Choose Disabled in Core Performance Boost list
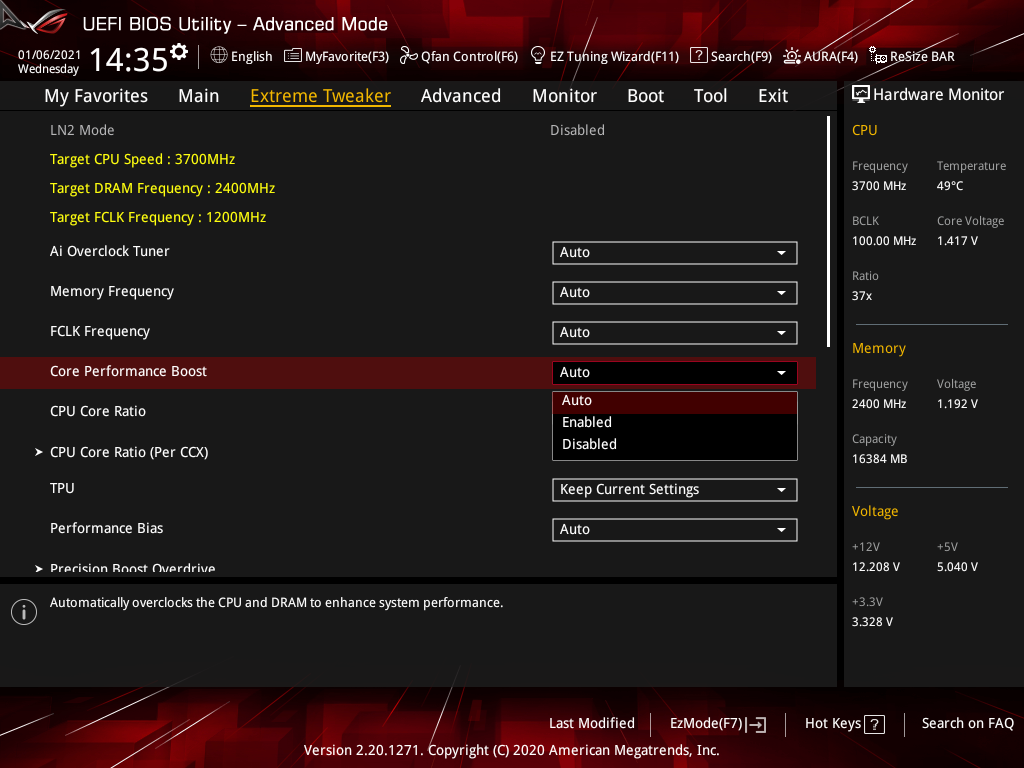 [x=675, y=444]
